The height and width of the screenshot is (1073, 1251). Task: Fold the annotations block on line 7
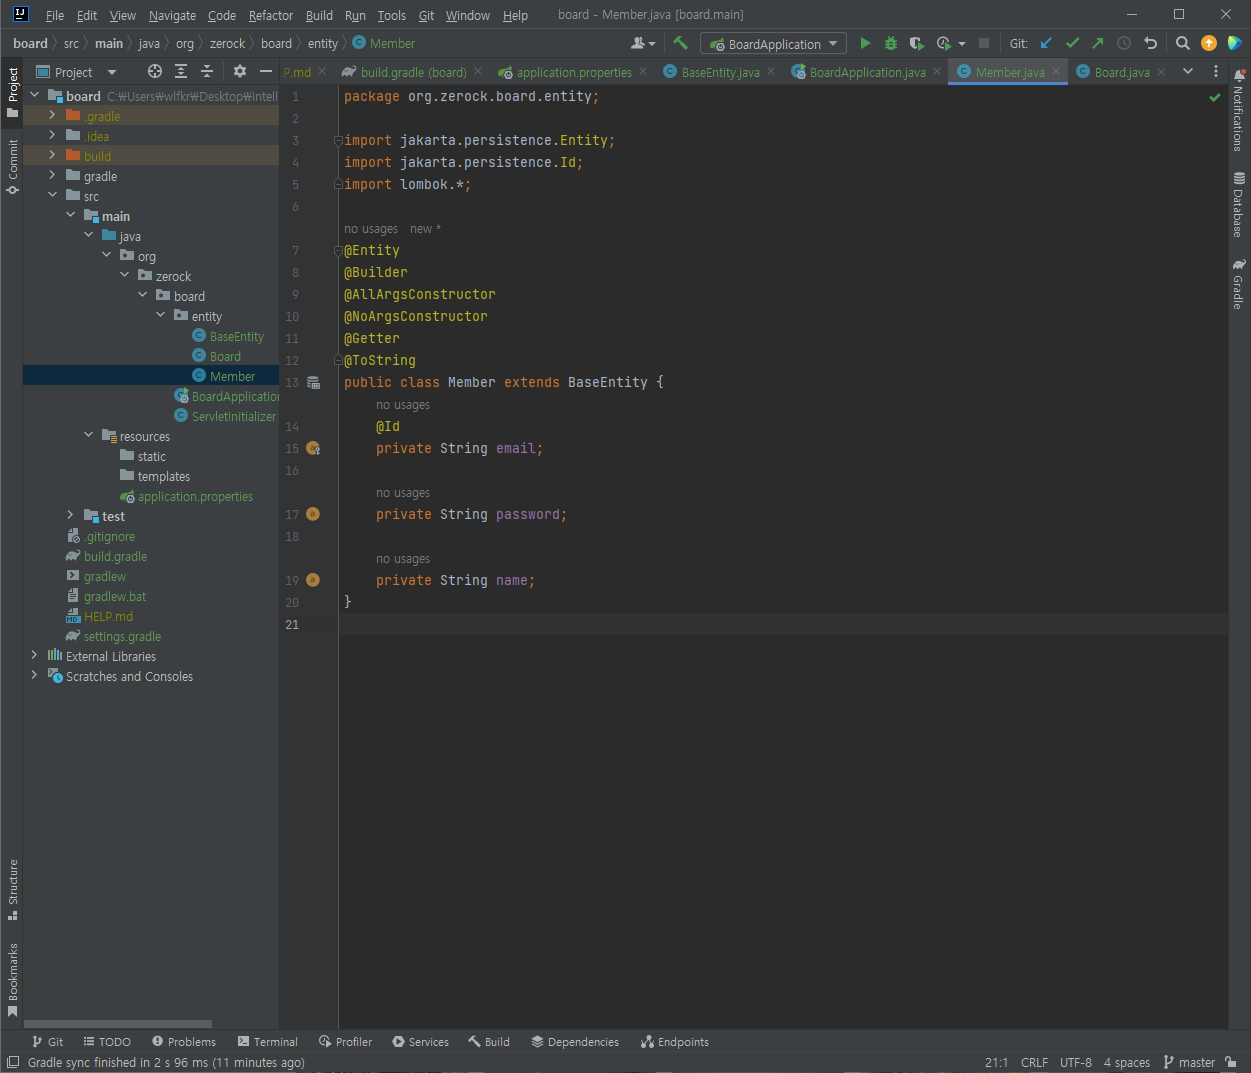[338, 250]
